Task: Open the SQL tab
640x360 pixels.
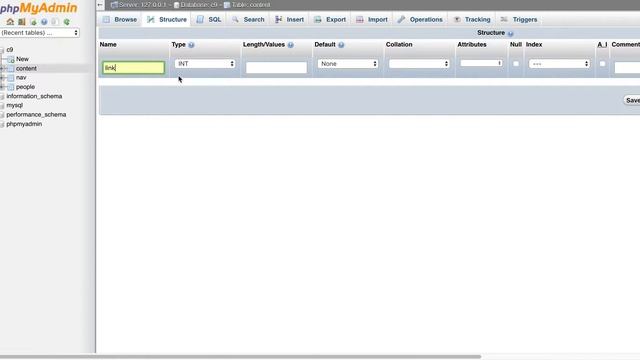Action: [209, 20]
